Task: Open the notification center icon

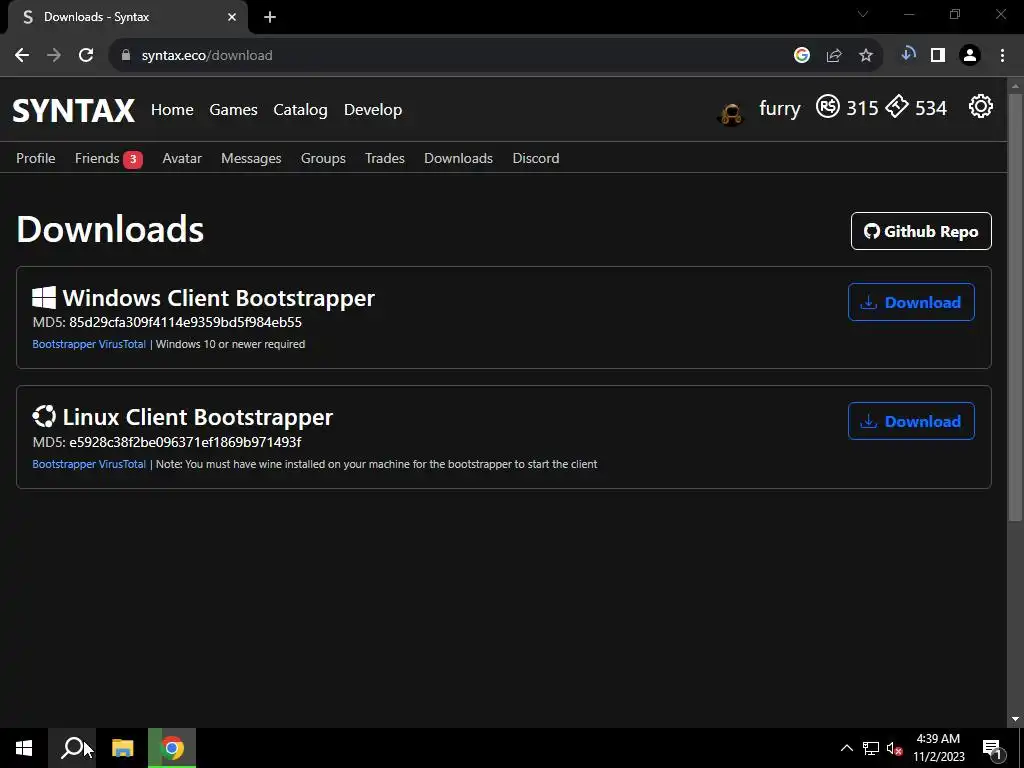Action: pyautogui.click(x=992, y=749)
